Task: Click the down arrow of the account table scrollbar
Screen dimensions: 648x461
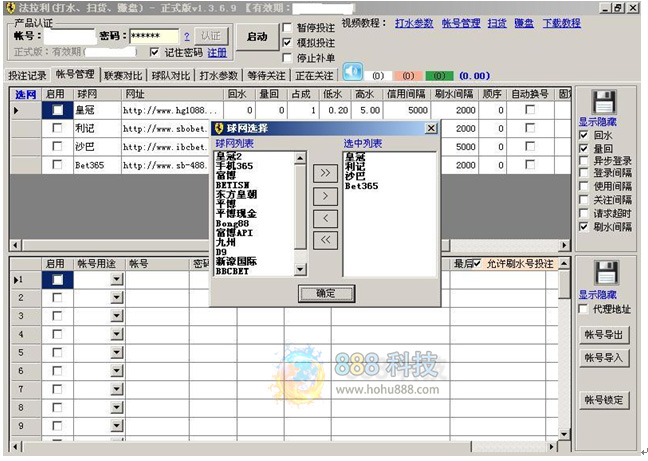Action: point(564,434)
